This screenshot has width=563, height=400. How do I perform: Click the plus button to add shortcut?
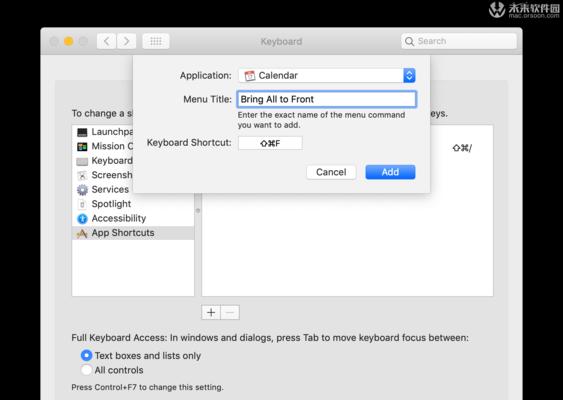pos(211,312)
